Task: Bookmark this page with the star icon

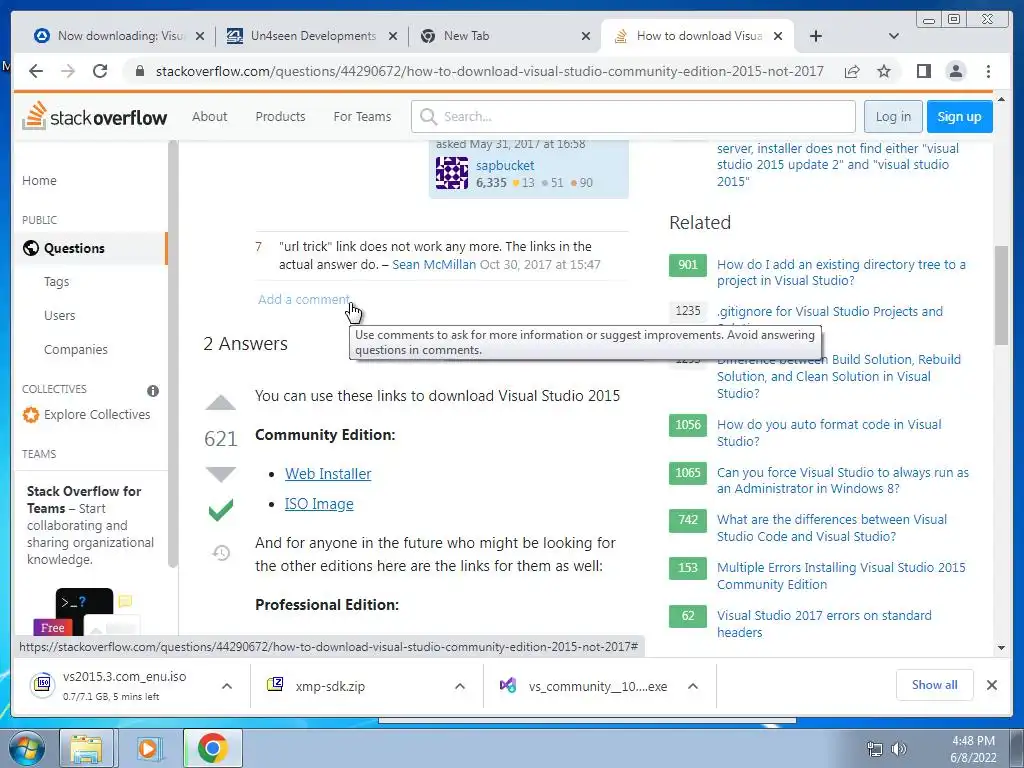Action: click(884, 71)
